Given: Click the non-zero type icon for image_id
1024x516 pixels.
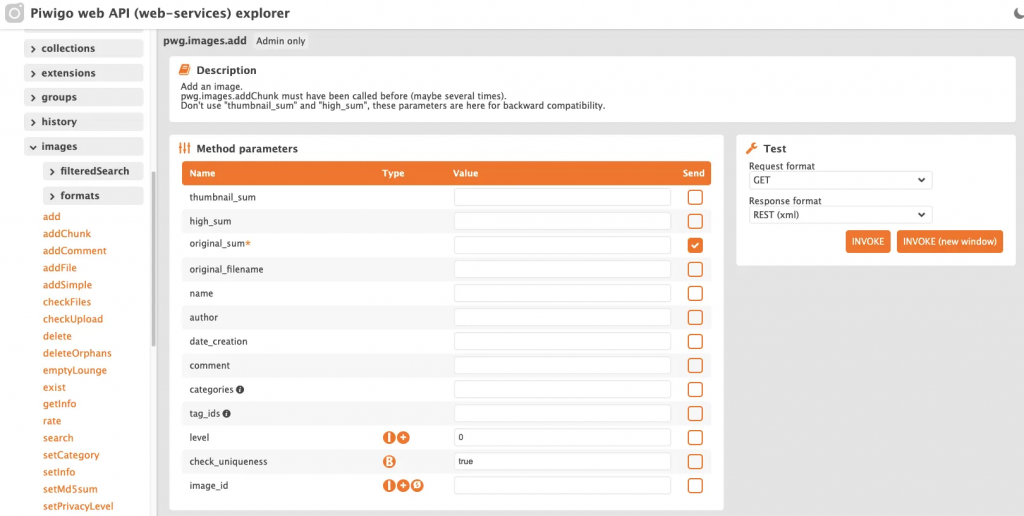Looking at the screenshot, I should click(417, 485).
